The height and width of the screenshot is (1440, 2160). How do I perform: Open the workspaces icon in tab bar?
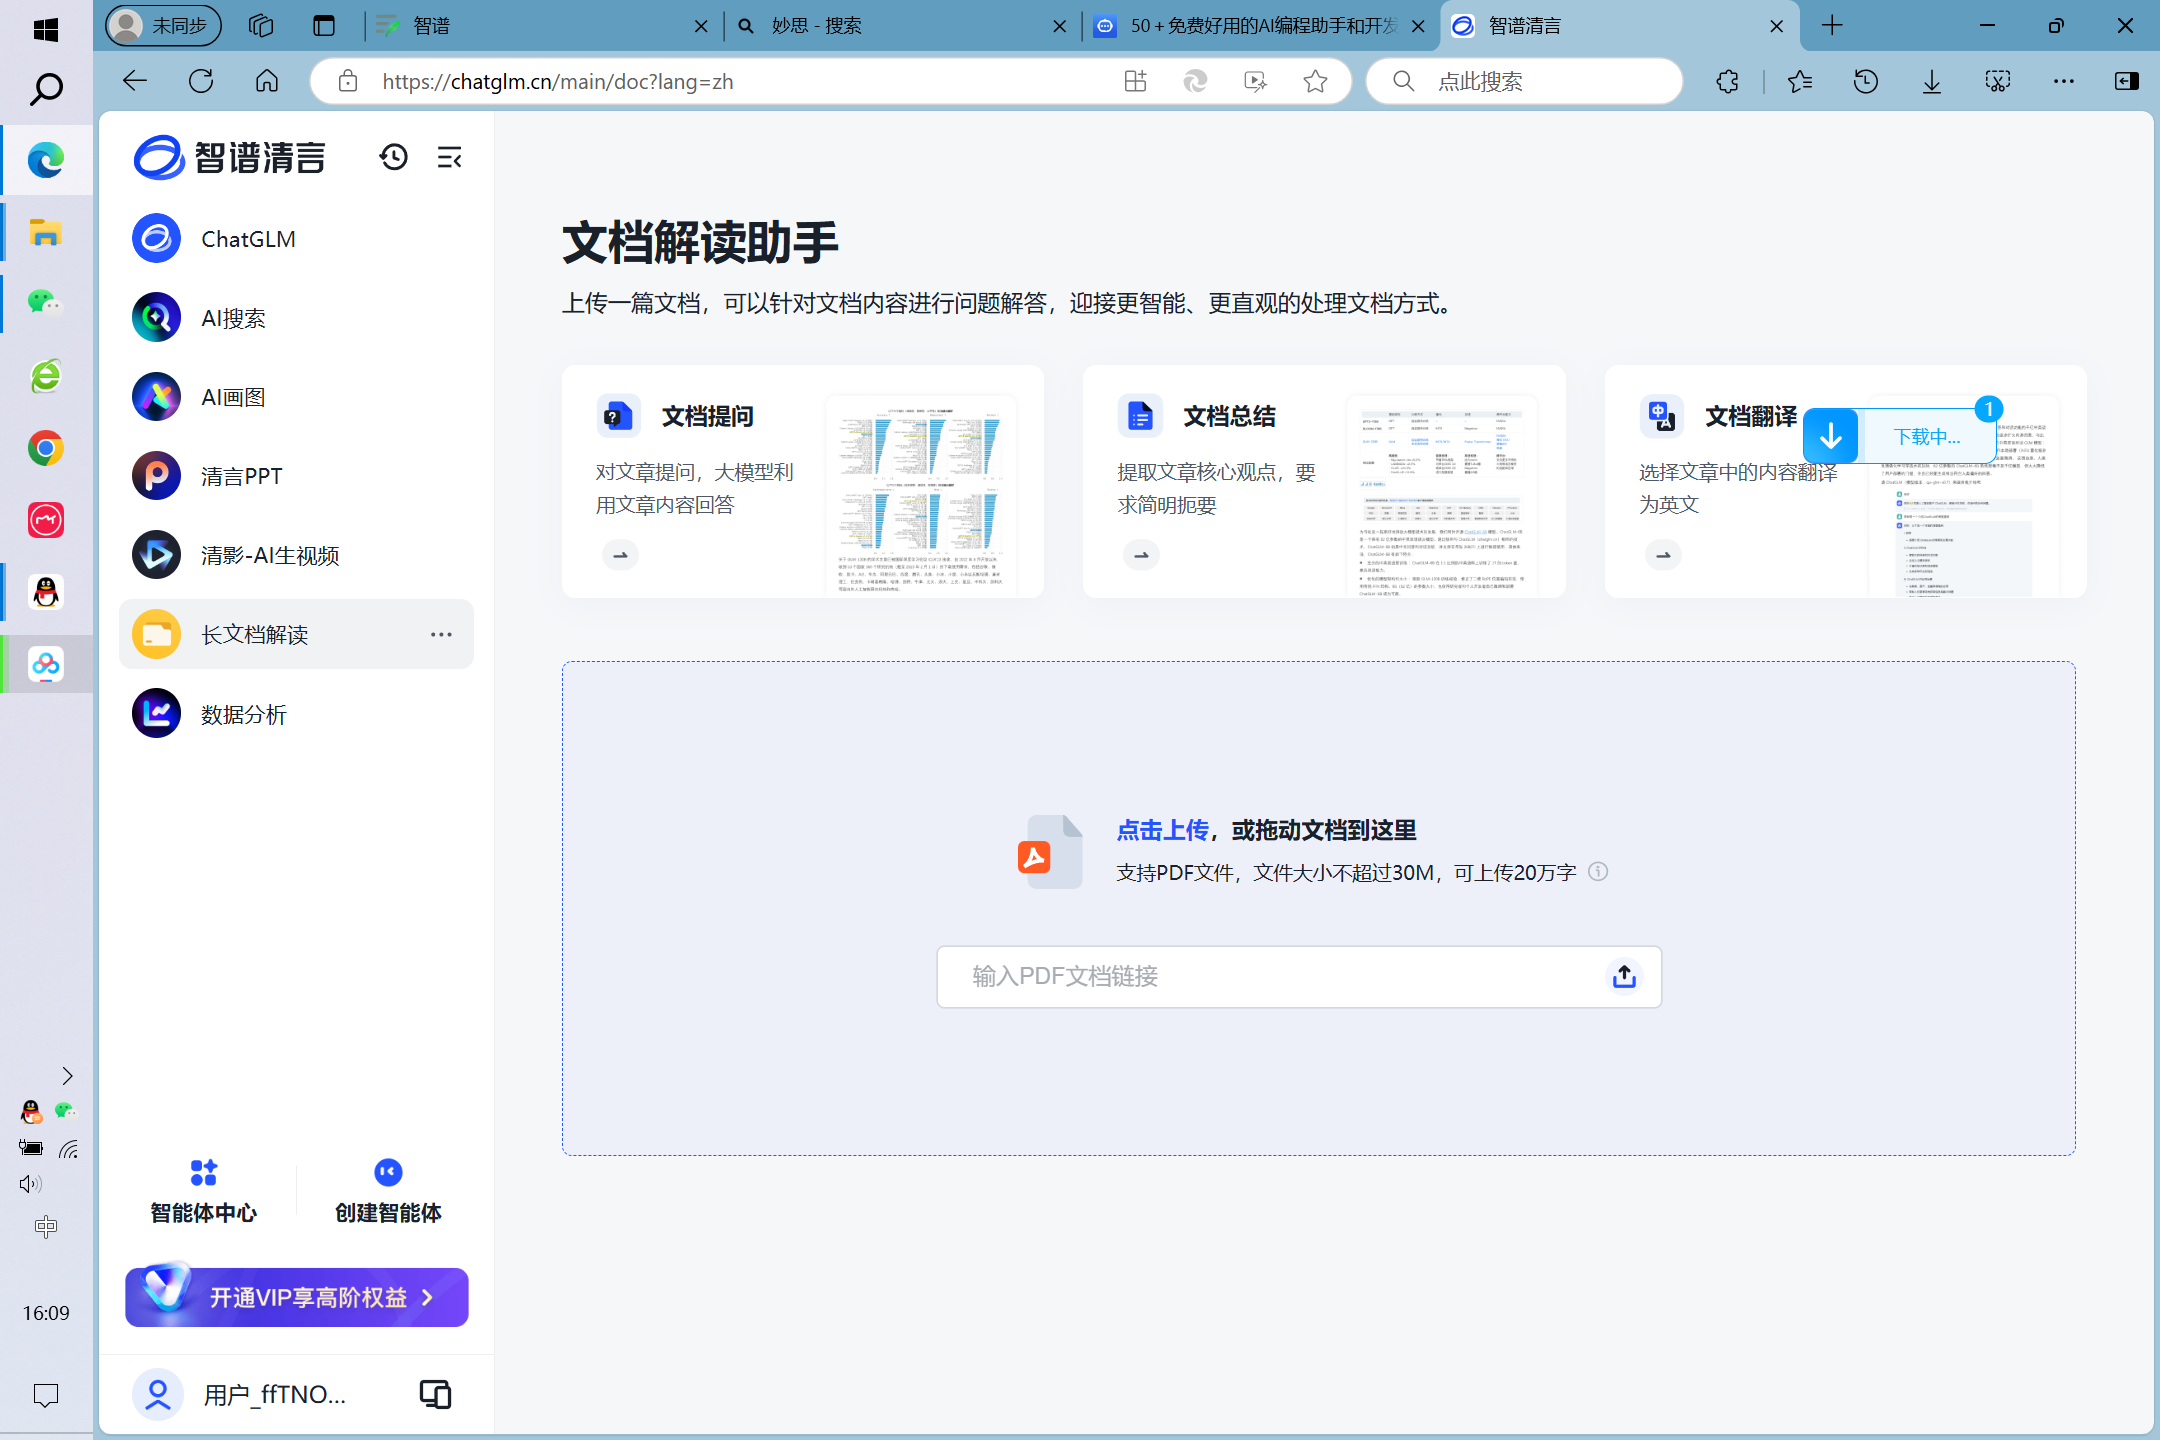click(x=261, y=26)
